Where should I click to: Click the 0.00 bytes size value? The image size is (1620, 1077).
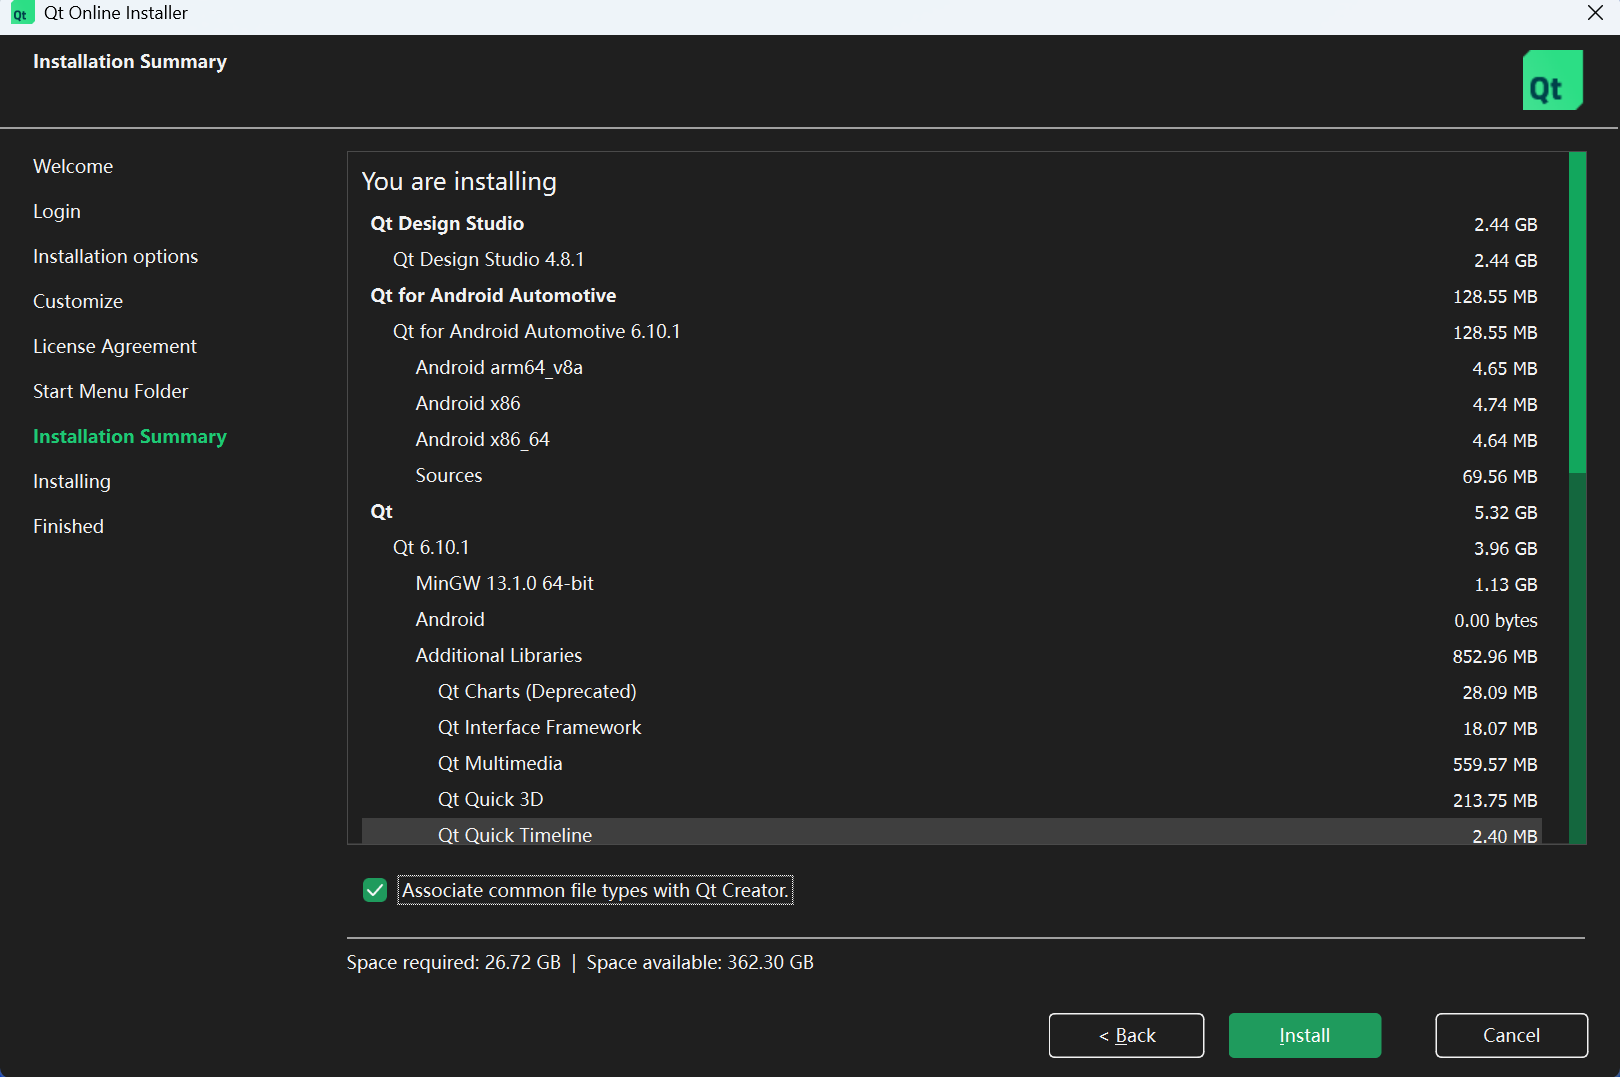1496,621
